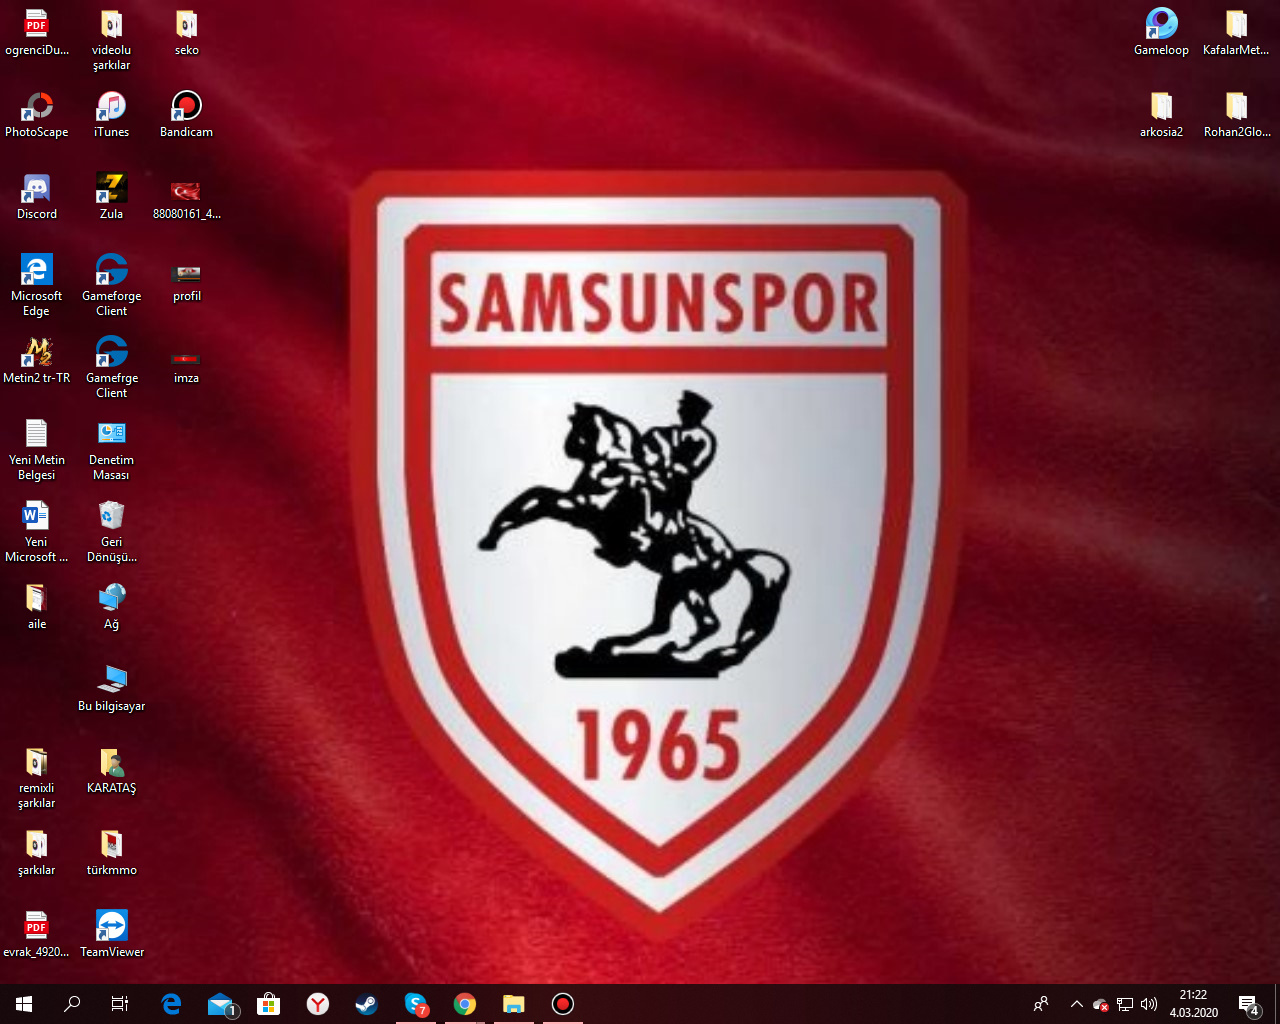Click the OneDrive cloud tray icon
Screen dimensions: 1280x1024
(1101, 1004)
